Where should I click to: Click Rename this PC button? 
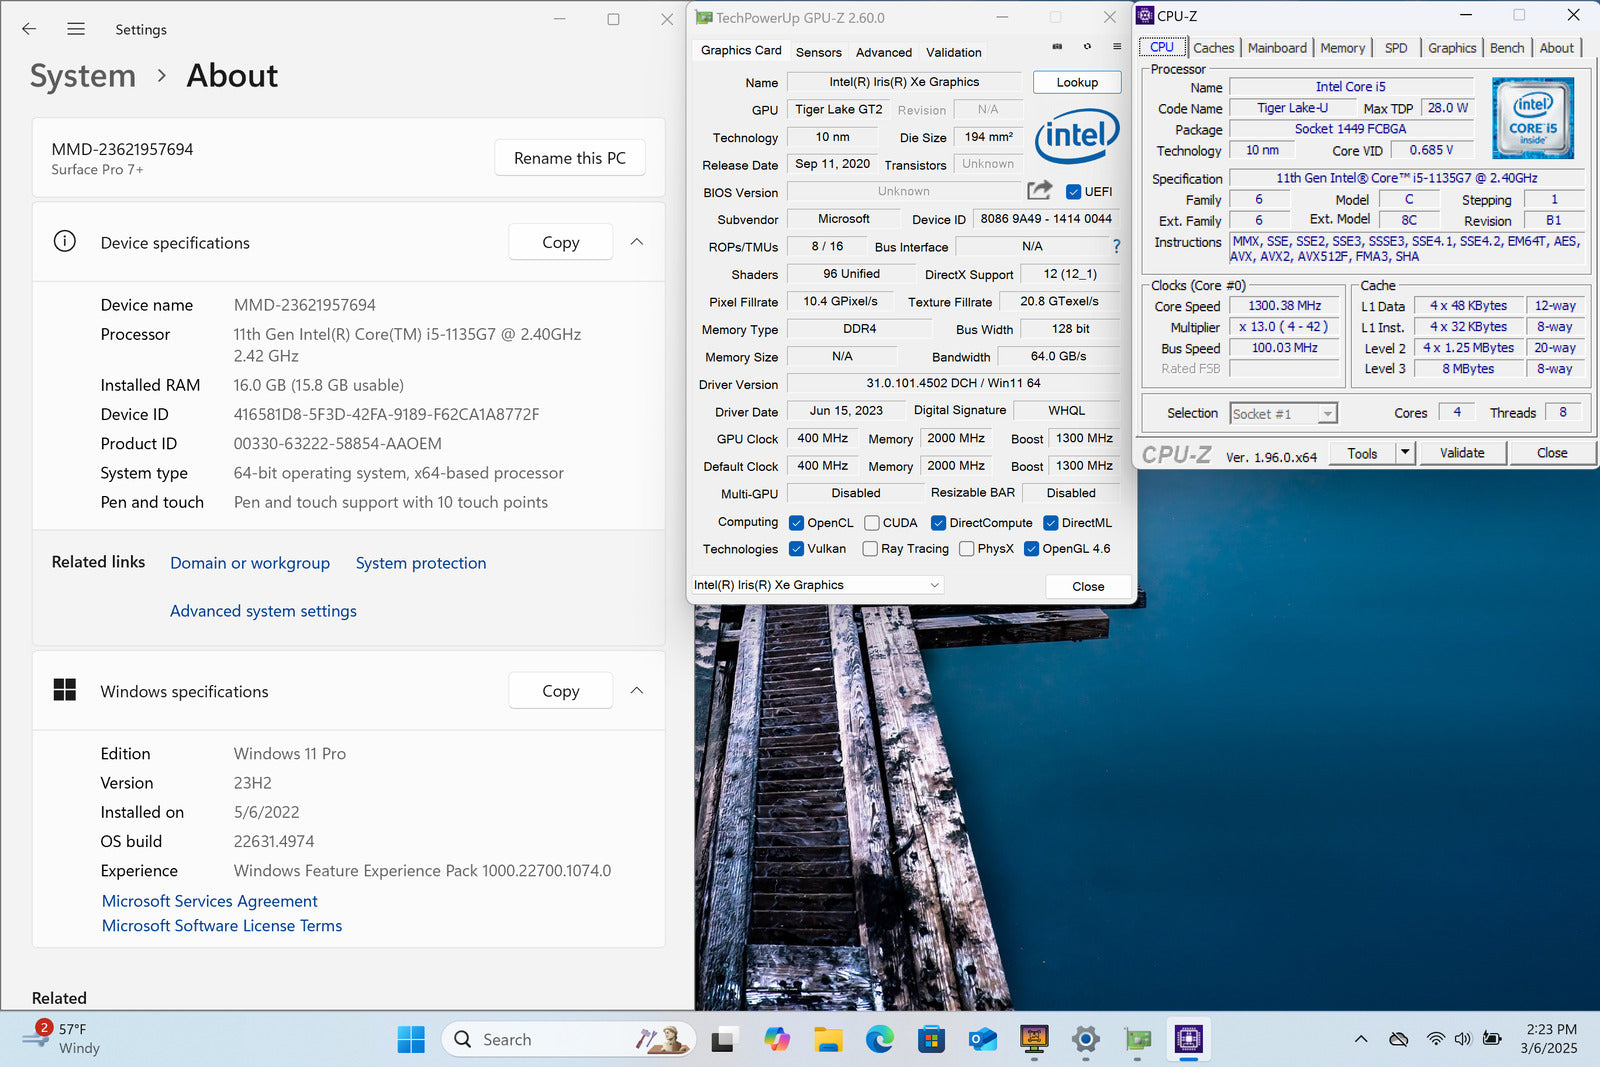point(570,157)
